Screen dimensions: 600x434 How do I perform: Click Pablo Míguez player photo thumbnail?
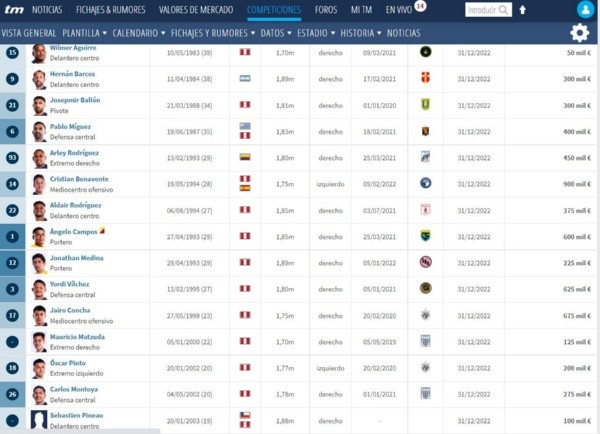[x=39, y=131]
